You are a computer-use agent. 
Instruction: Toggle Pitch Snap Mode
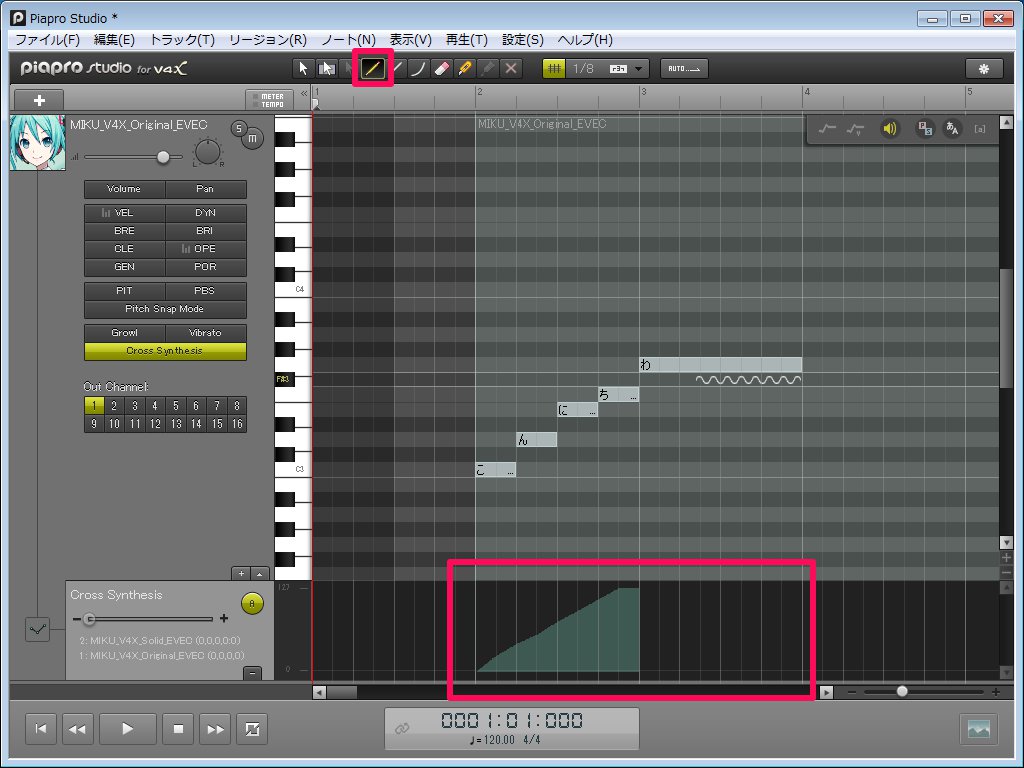click(165, 309)
